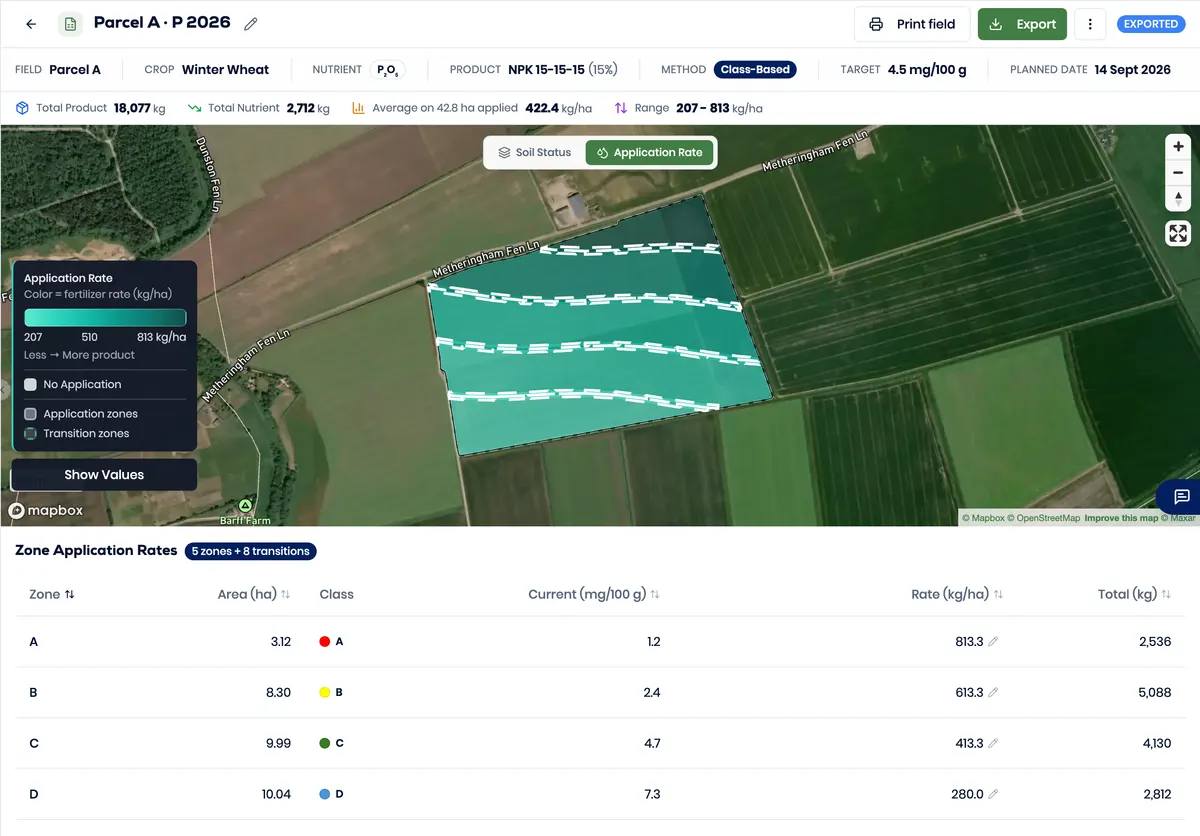Click zone B total 5,088
Viewport: 1200px width, 836px height.
(x=1155, y=692)
